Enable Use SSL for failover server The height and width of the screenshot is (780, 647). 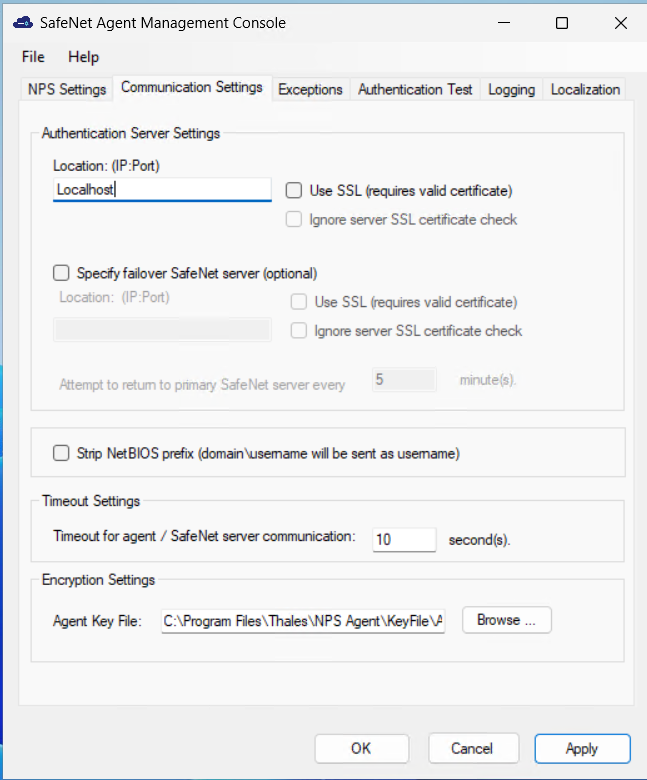click(x=298, y=302)
